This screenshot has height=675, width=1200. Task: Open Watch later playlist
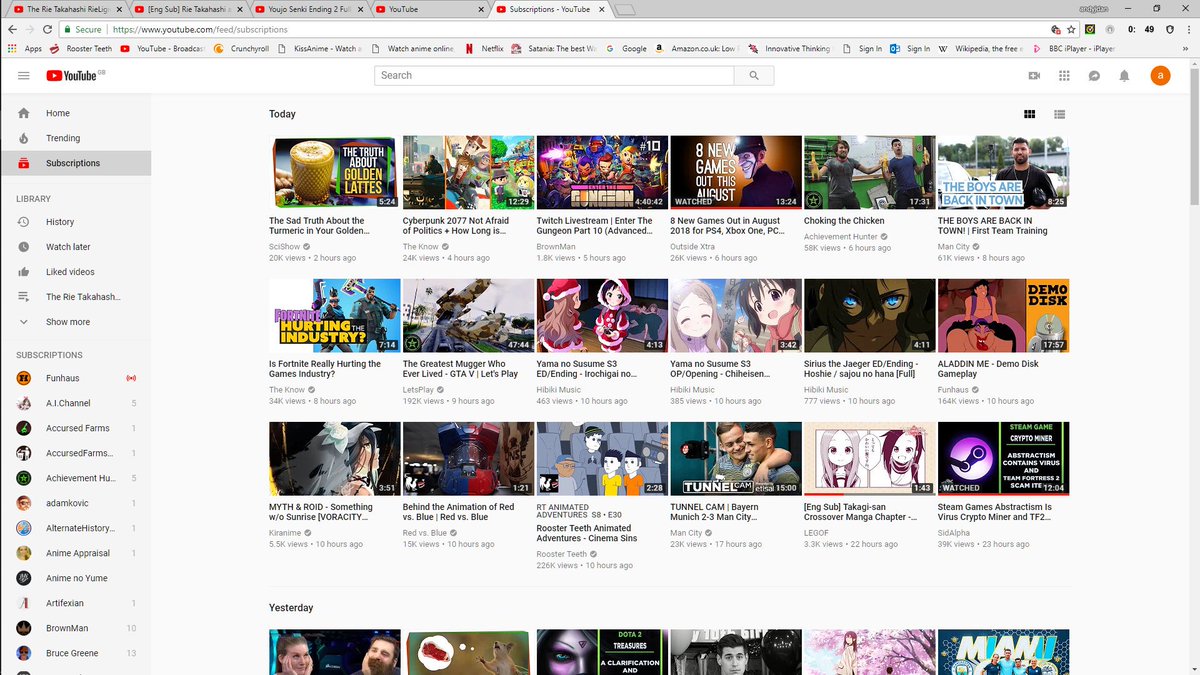(x=75, y=247)
